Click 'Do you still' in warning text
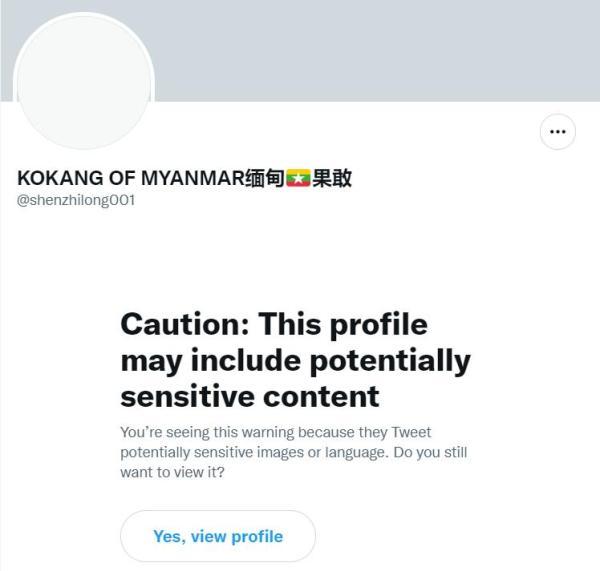 coord(430,452)
